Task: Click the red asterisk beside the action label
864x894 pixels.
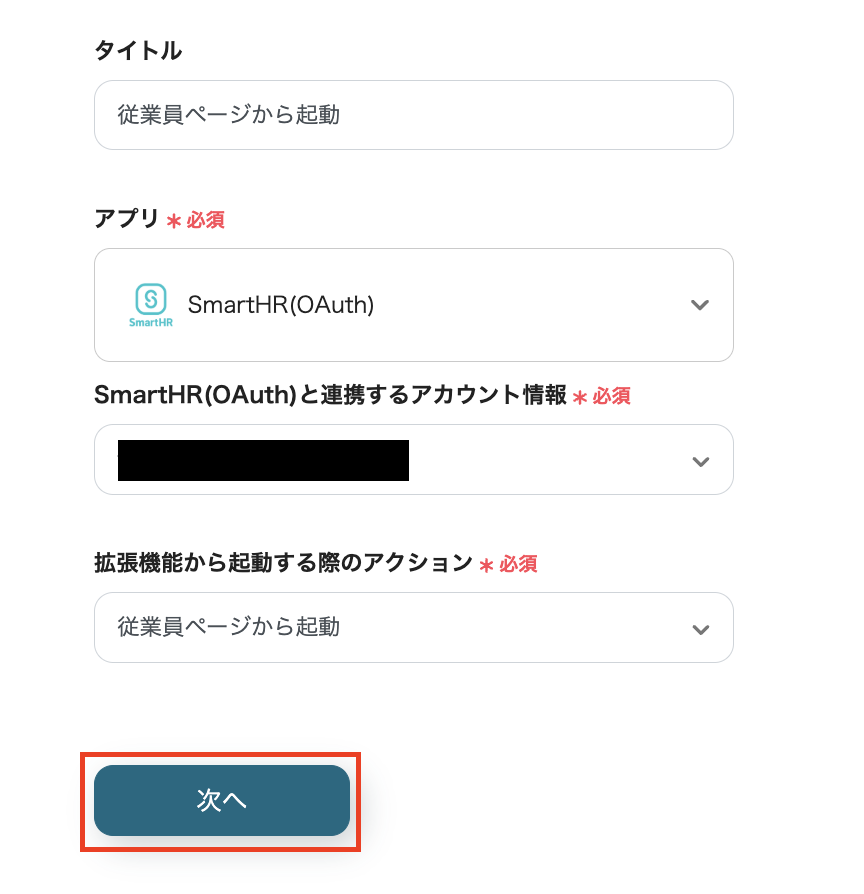Action: (x=487, y=565)
